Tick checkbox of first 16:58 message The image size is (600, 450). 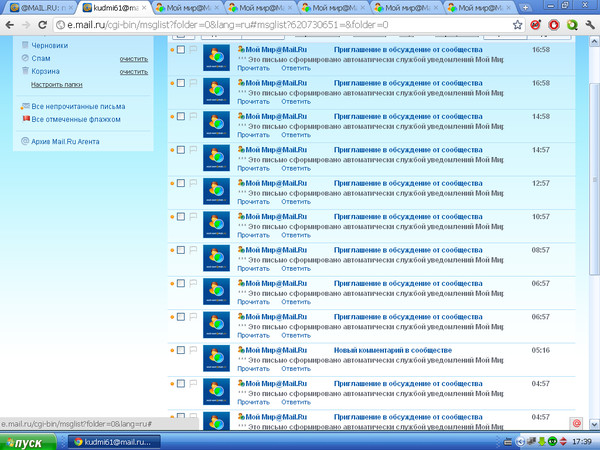click(181, 50)
